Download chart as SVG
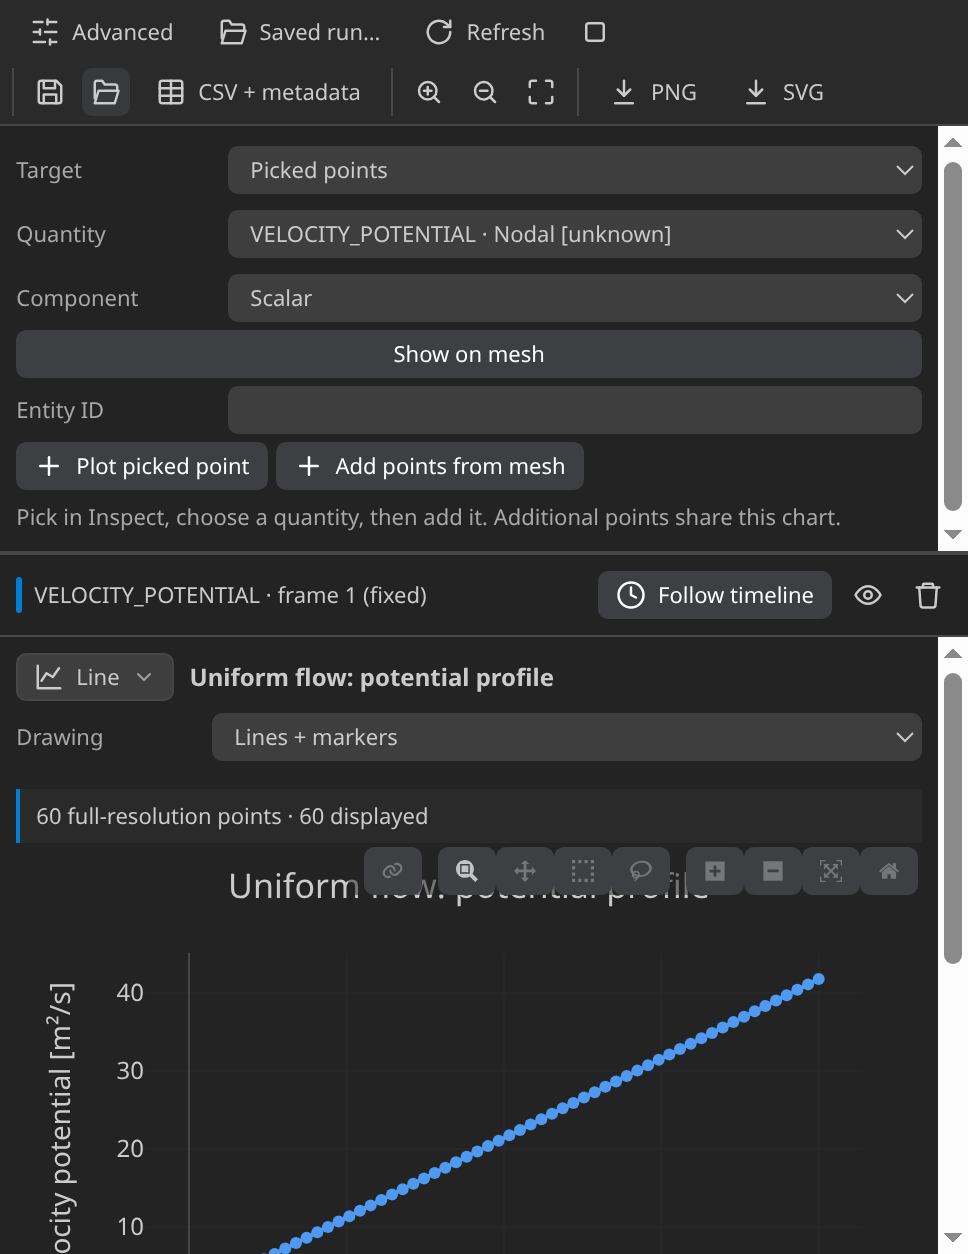Viewport: 968px width, 1254px height. click(785, 92)
